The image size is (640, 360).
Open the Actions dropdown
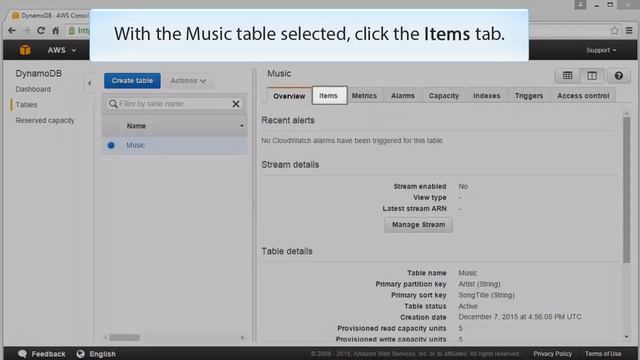coord(188,81)
